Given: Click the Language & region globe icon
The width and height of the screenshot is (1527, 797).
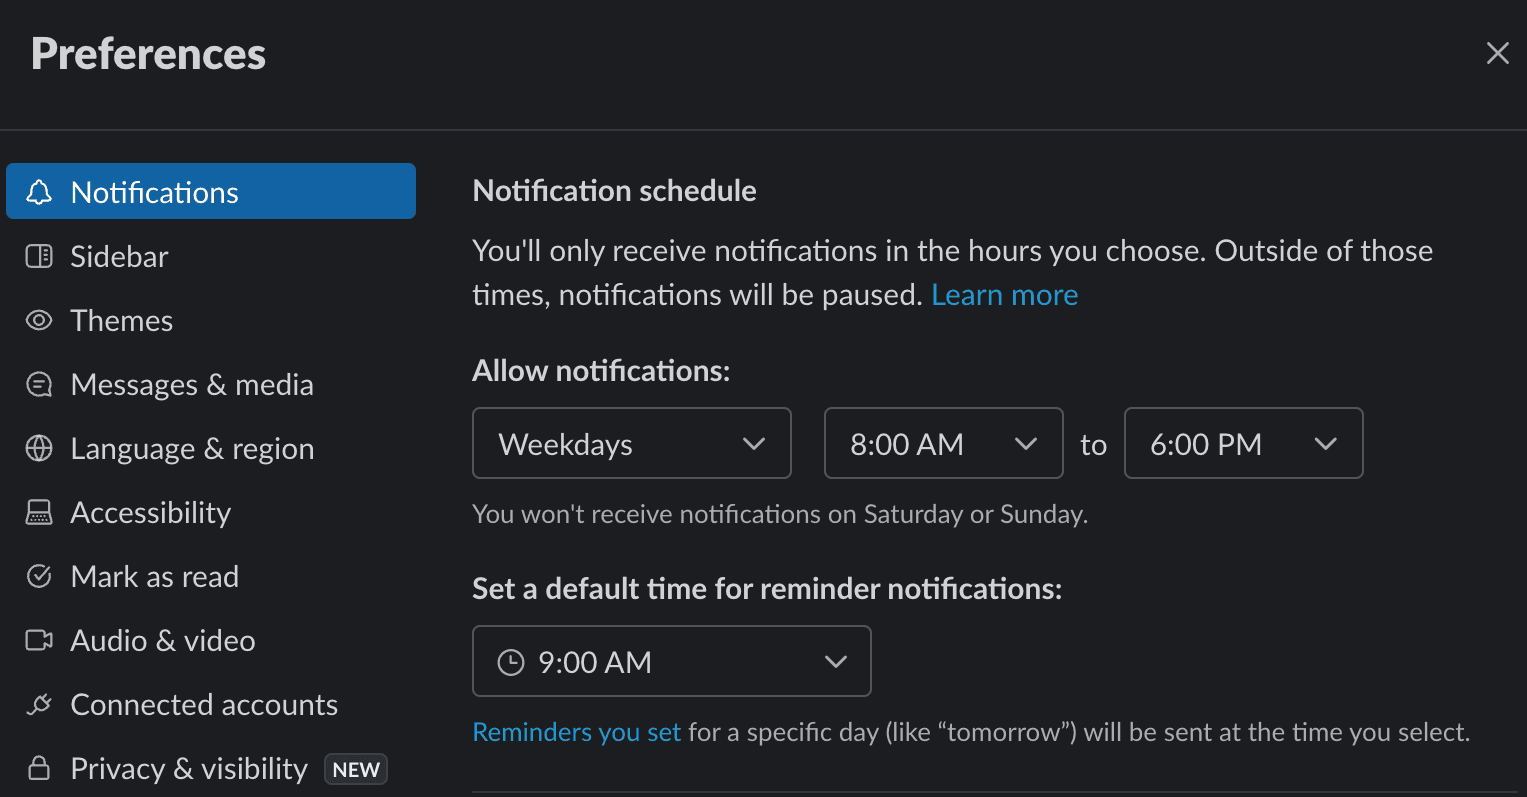Looking at the screenshot, I should (38, 448).
